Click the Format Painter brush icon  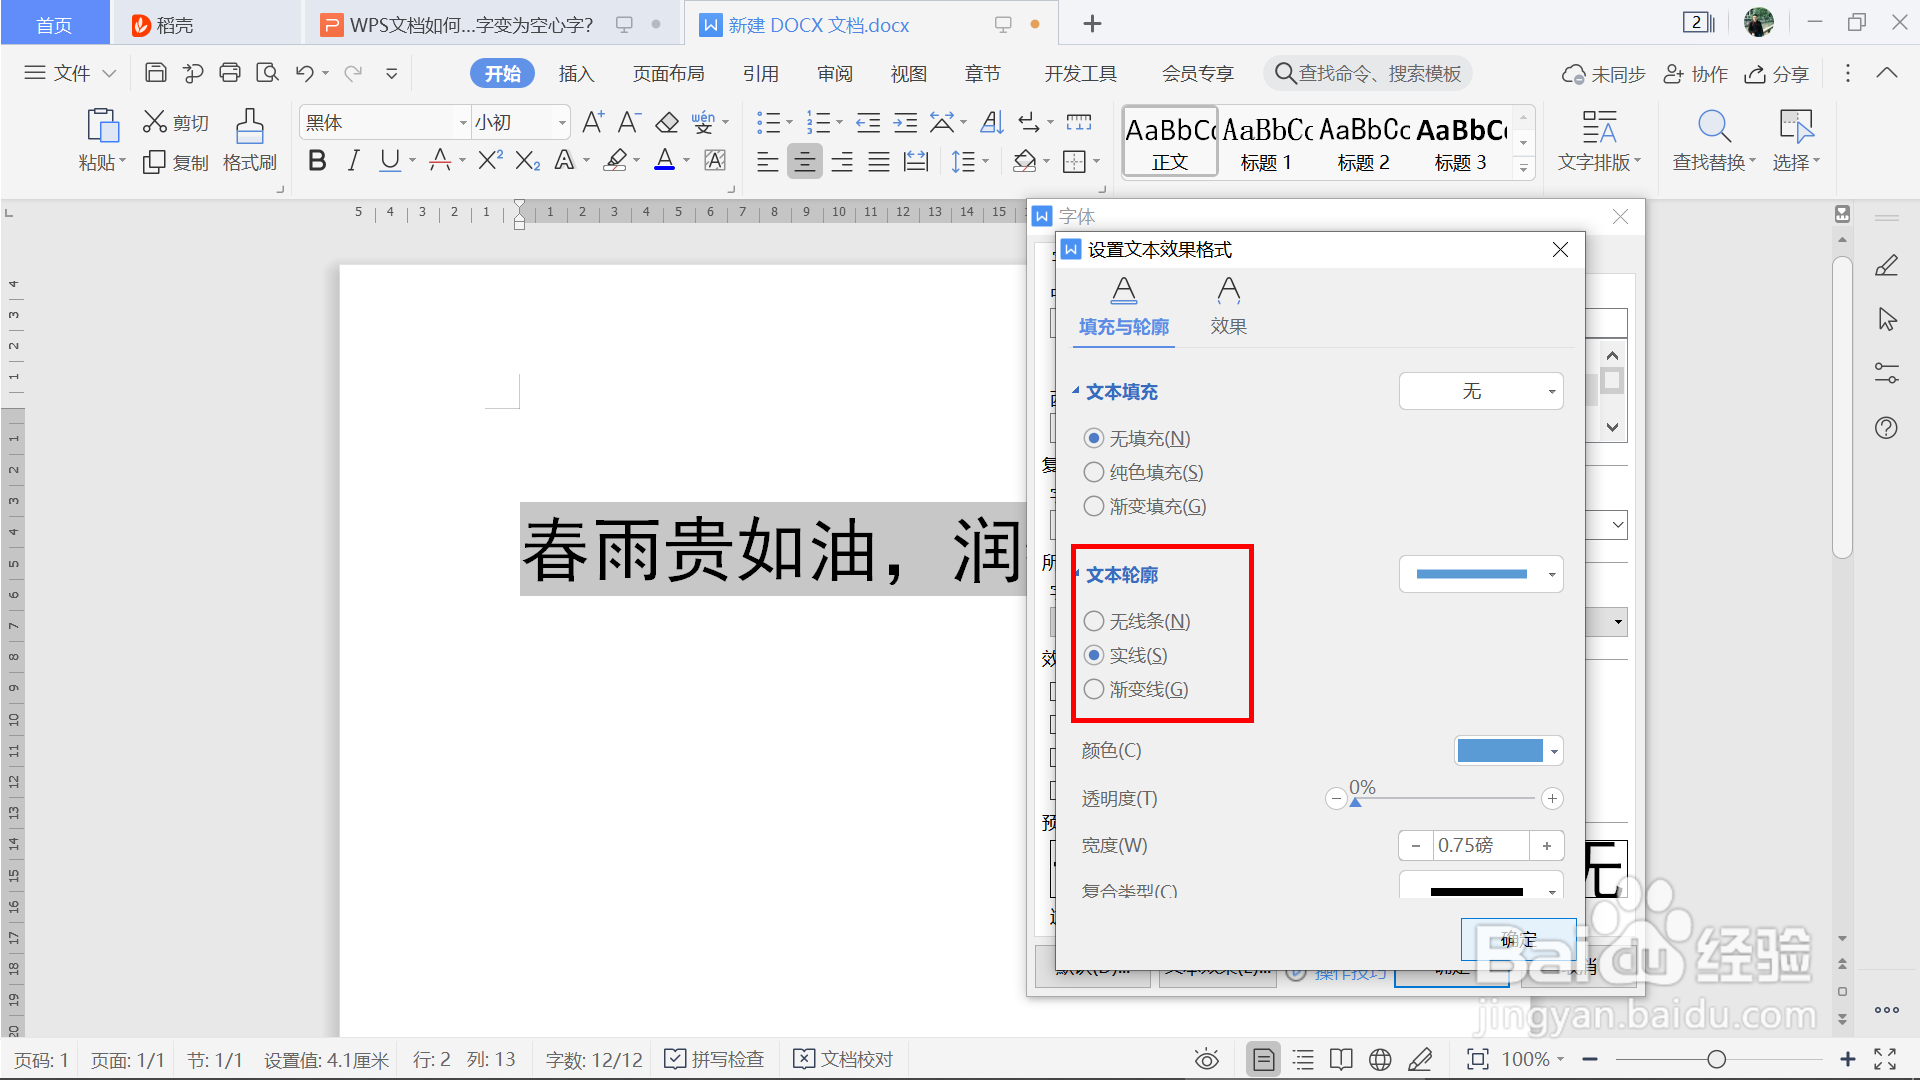249,127
